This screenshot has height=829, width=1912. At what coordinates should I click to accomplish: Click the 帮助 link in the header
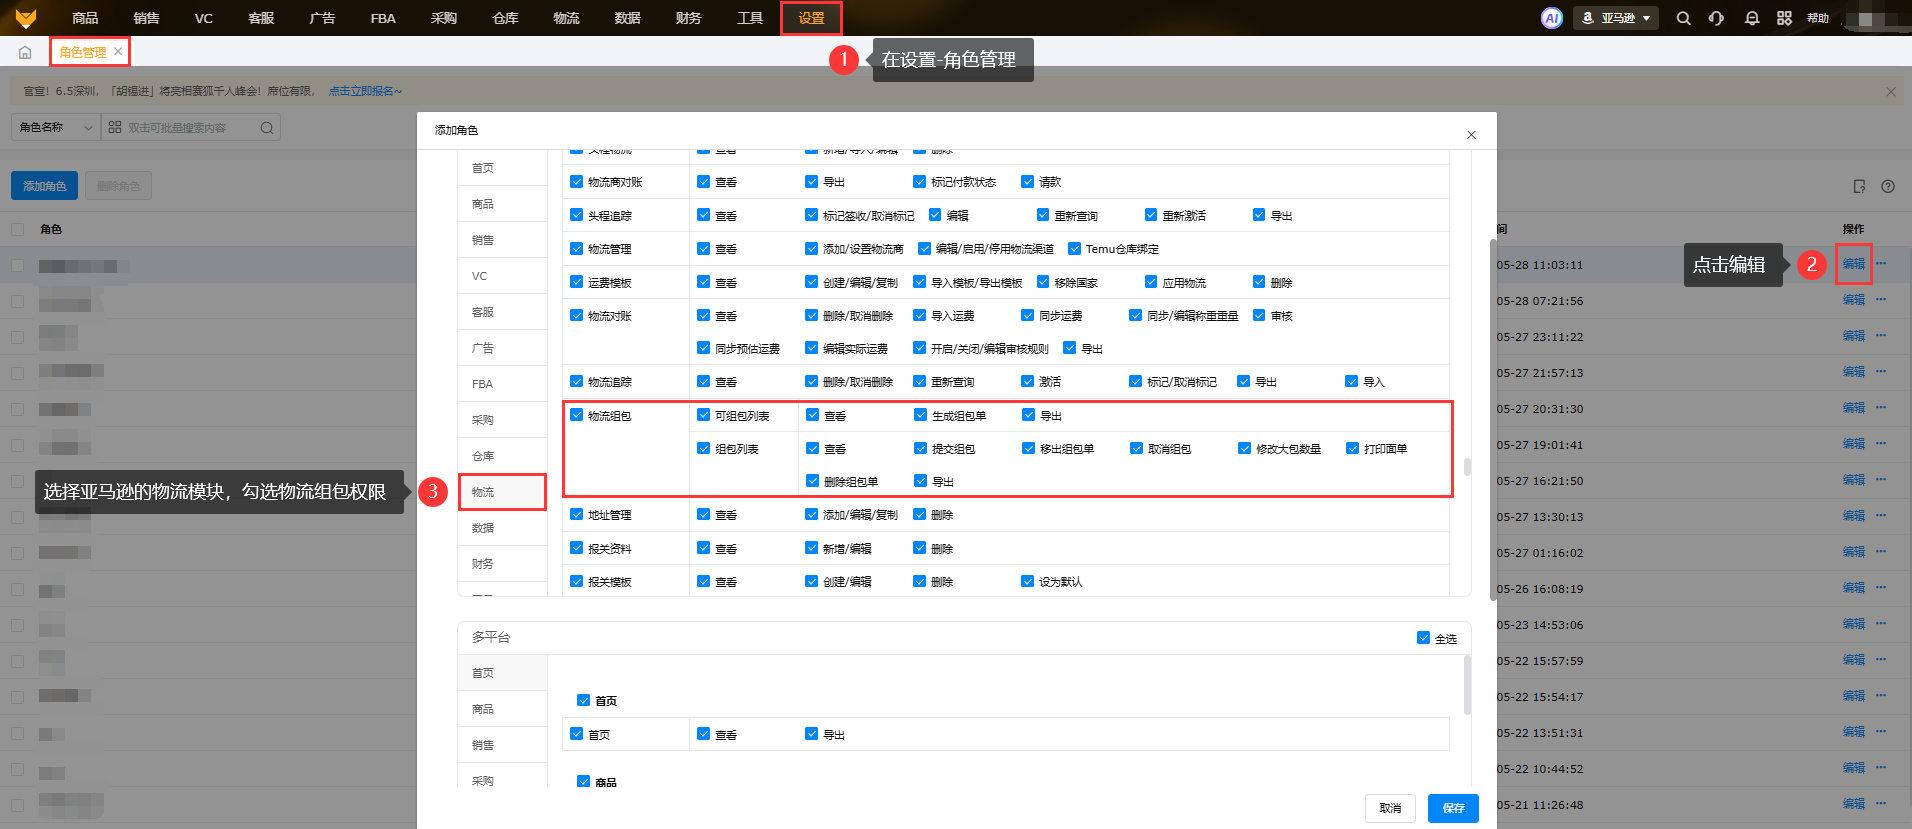pos(1818,18)
